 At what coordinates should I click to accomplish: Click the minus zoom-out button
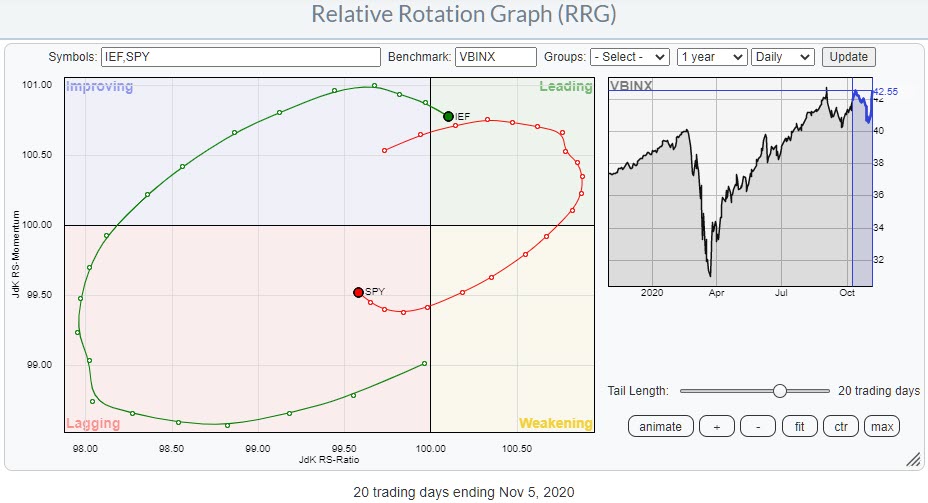[758, 427]
